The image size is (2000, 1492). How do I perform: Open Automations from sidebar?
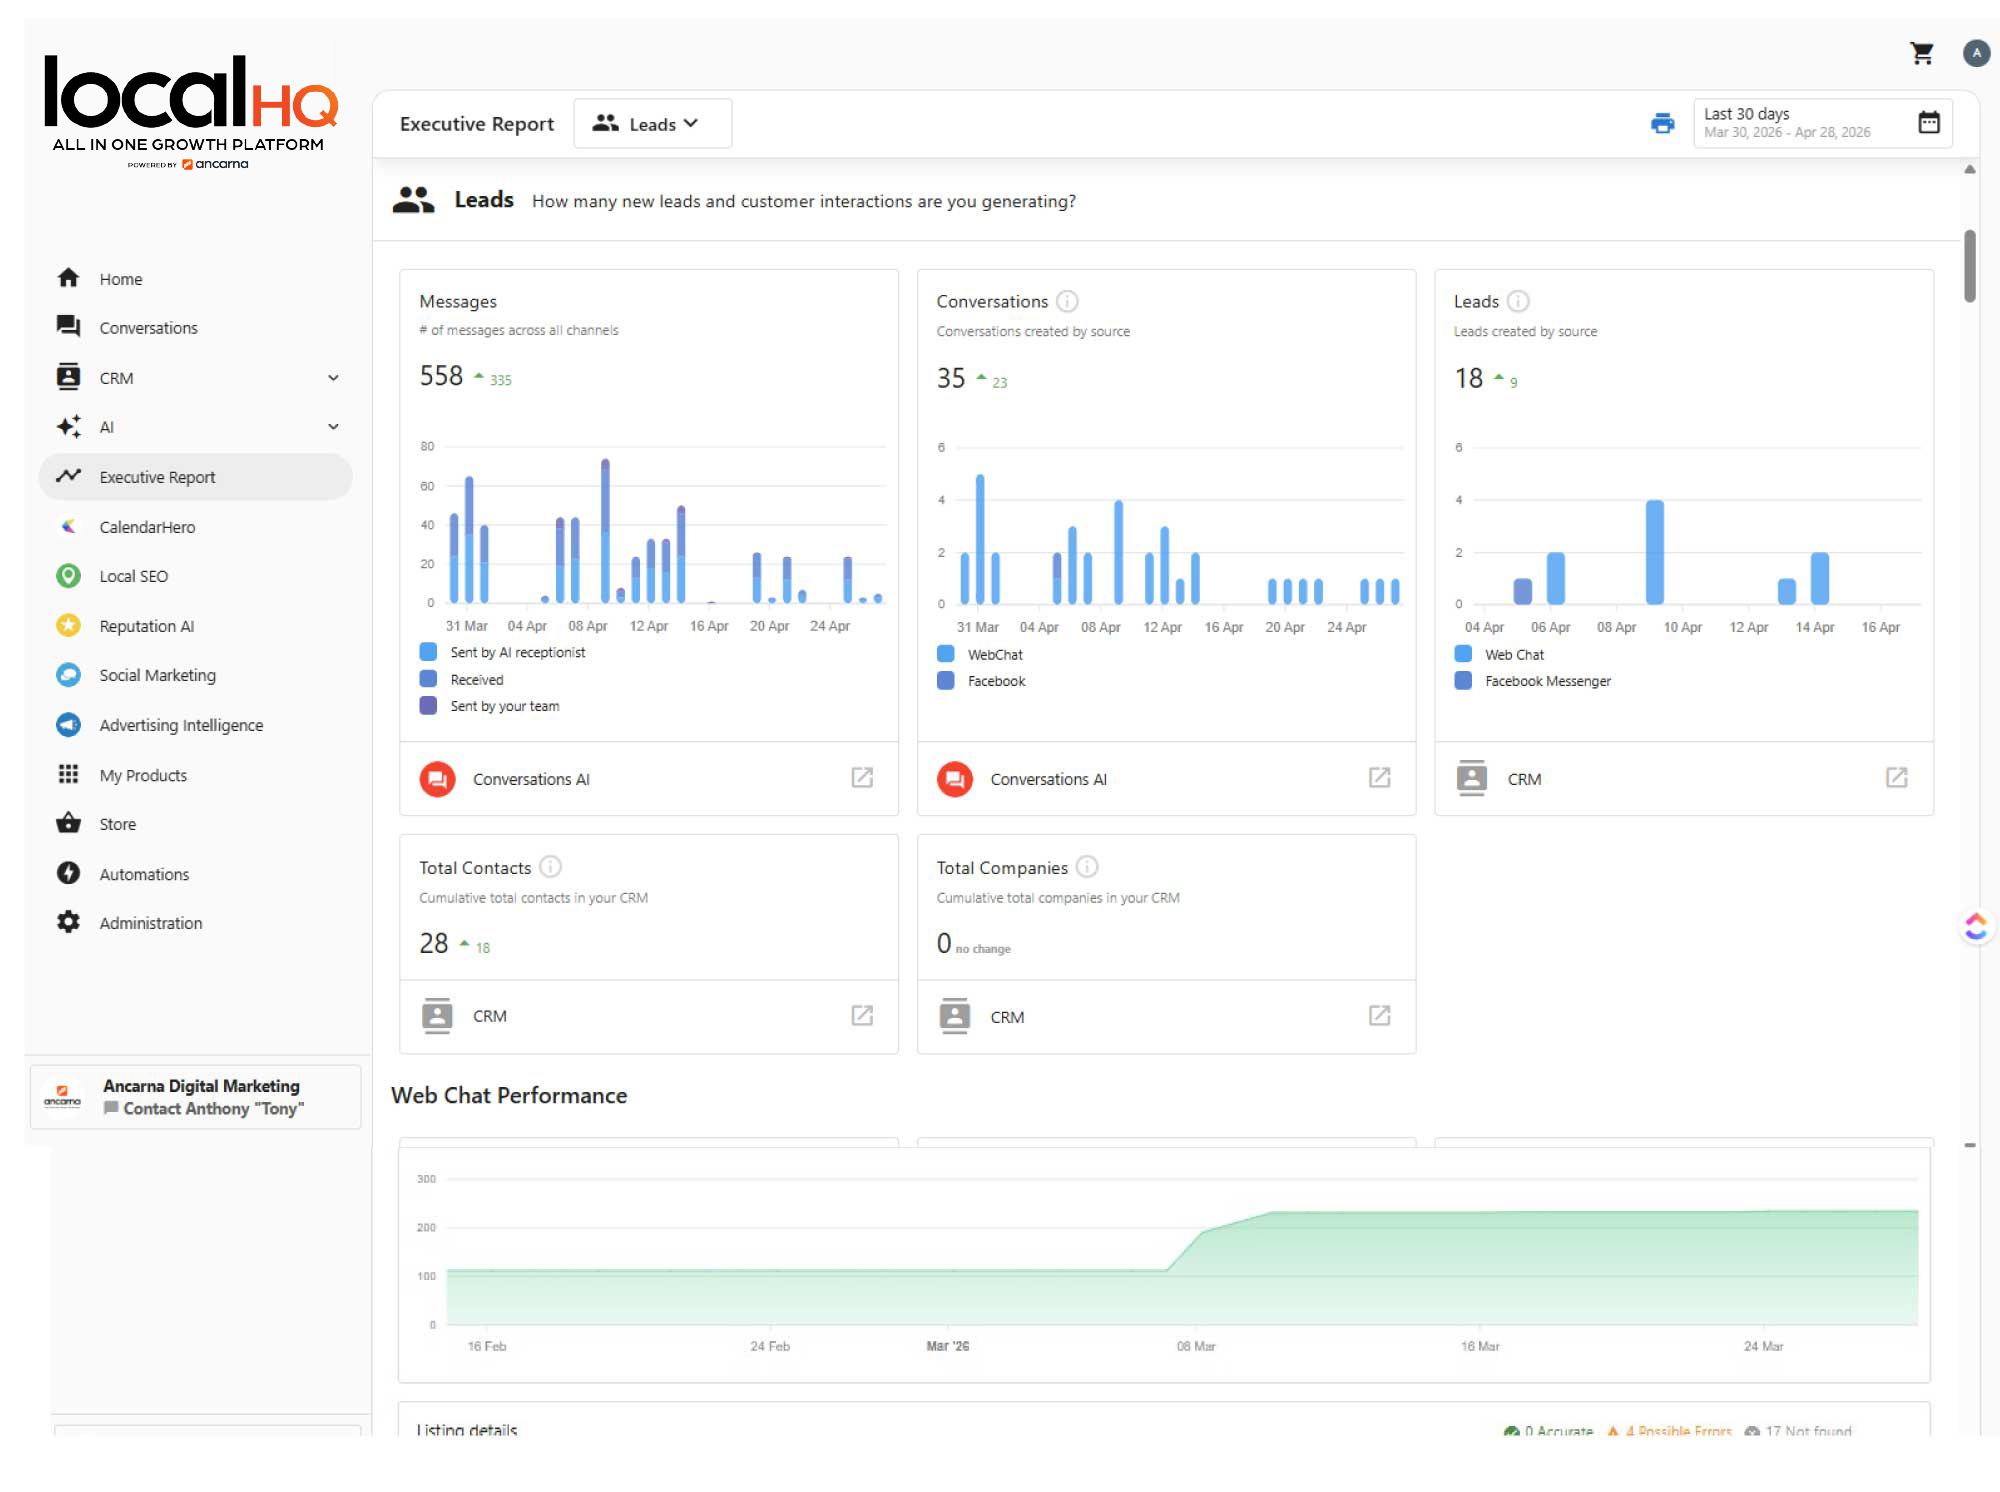coord(144,874)
